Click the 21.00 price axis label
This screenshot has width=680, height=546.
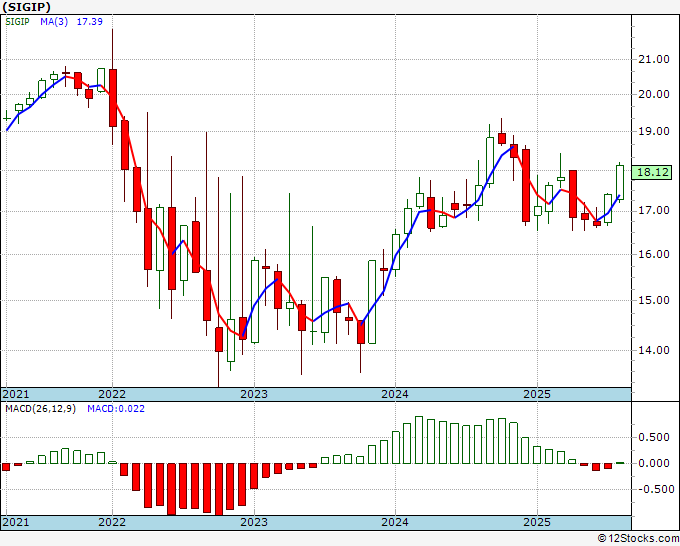[654, 59]
